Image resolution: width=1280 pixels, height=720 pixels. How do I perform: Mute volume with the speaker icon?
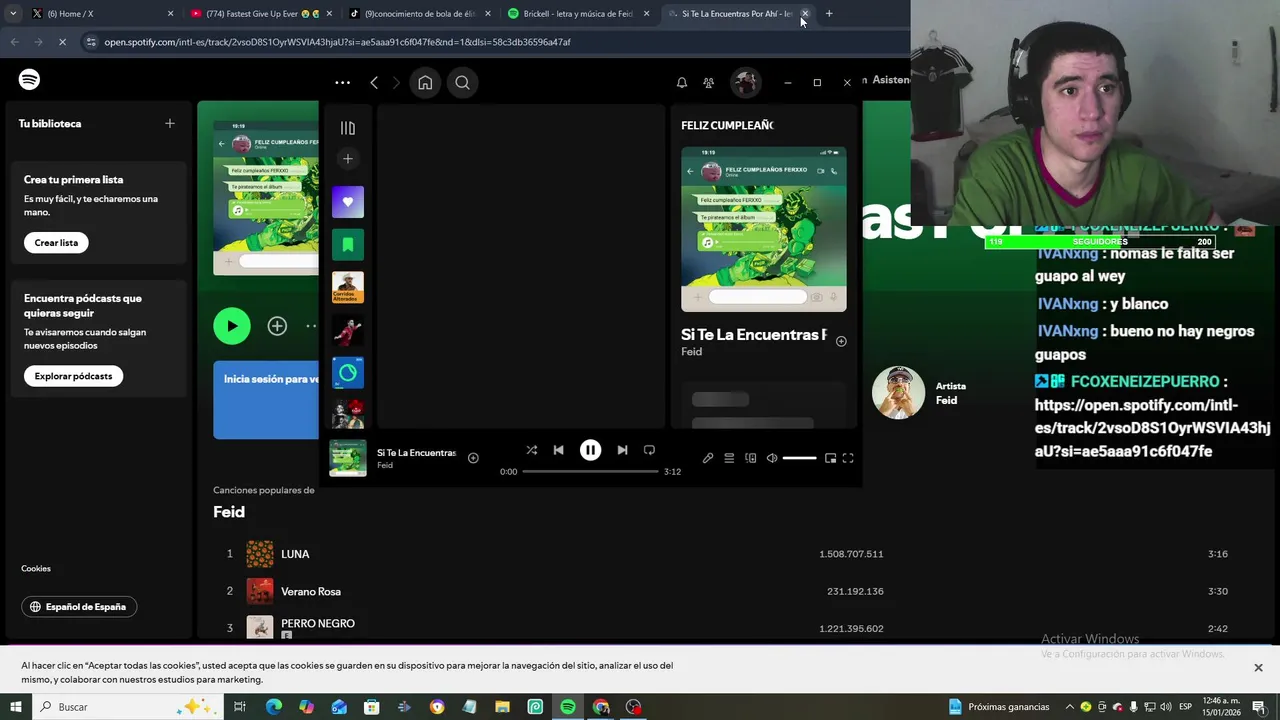pos(772,458)
